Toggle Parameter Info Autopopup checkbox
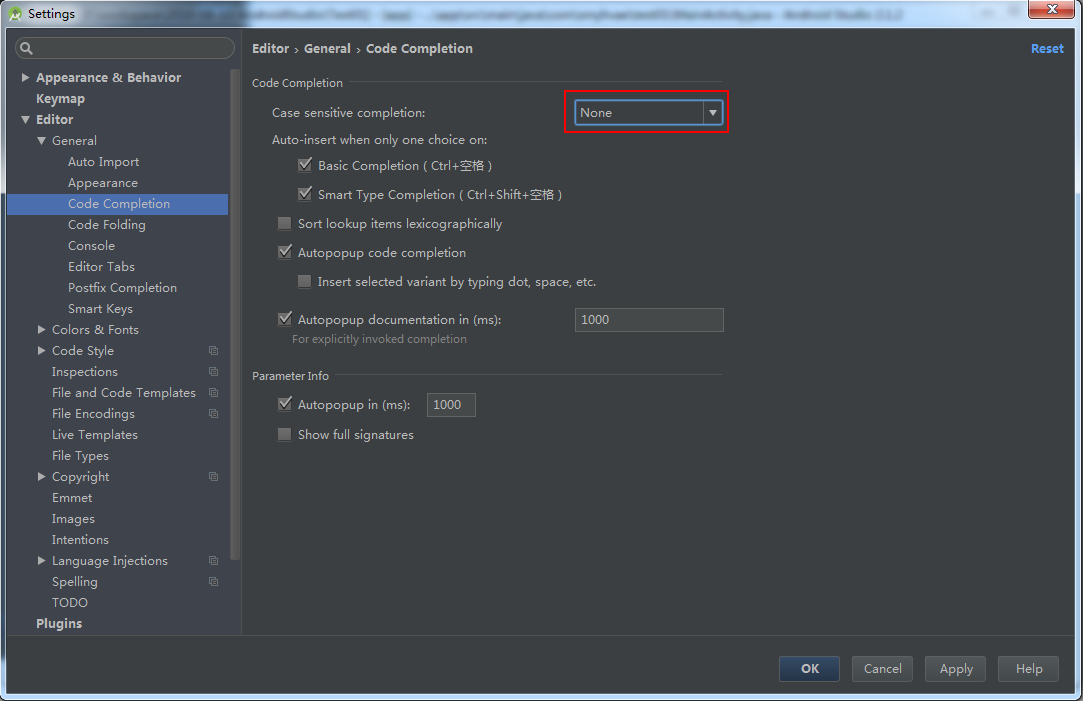 (x=285, y=404)
